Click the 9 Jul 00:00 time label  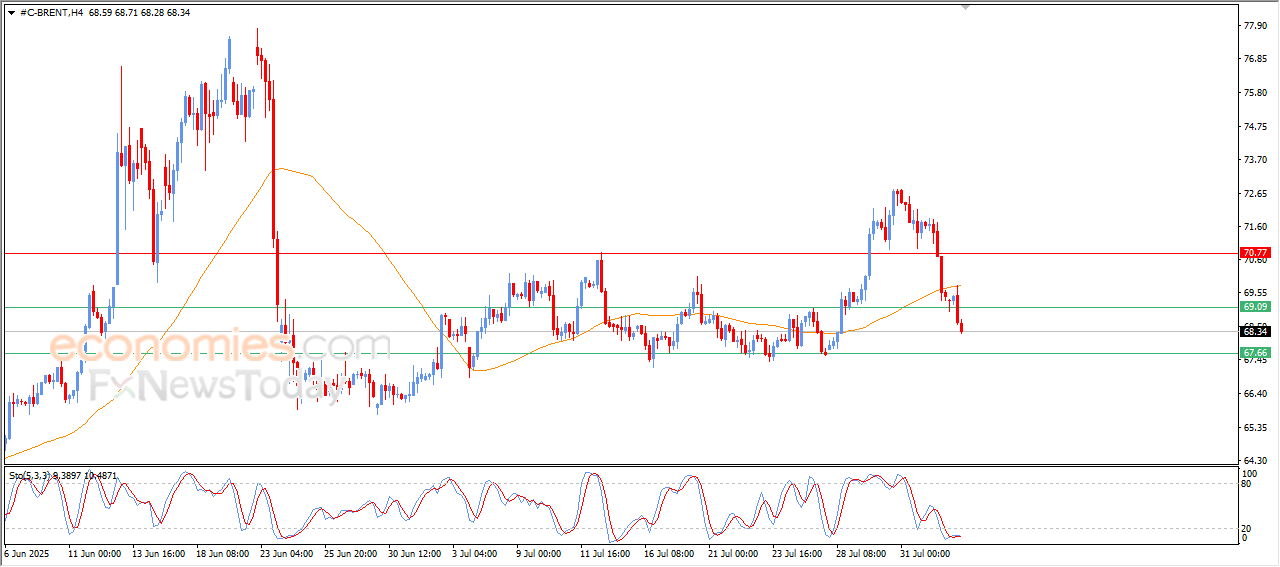540,552
